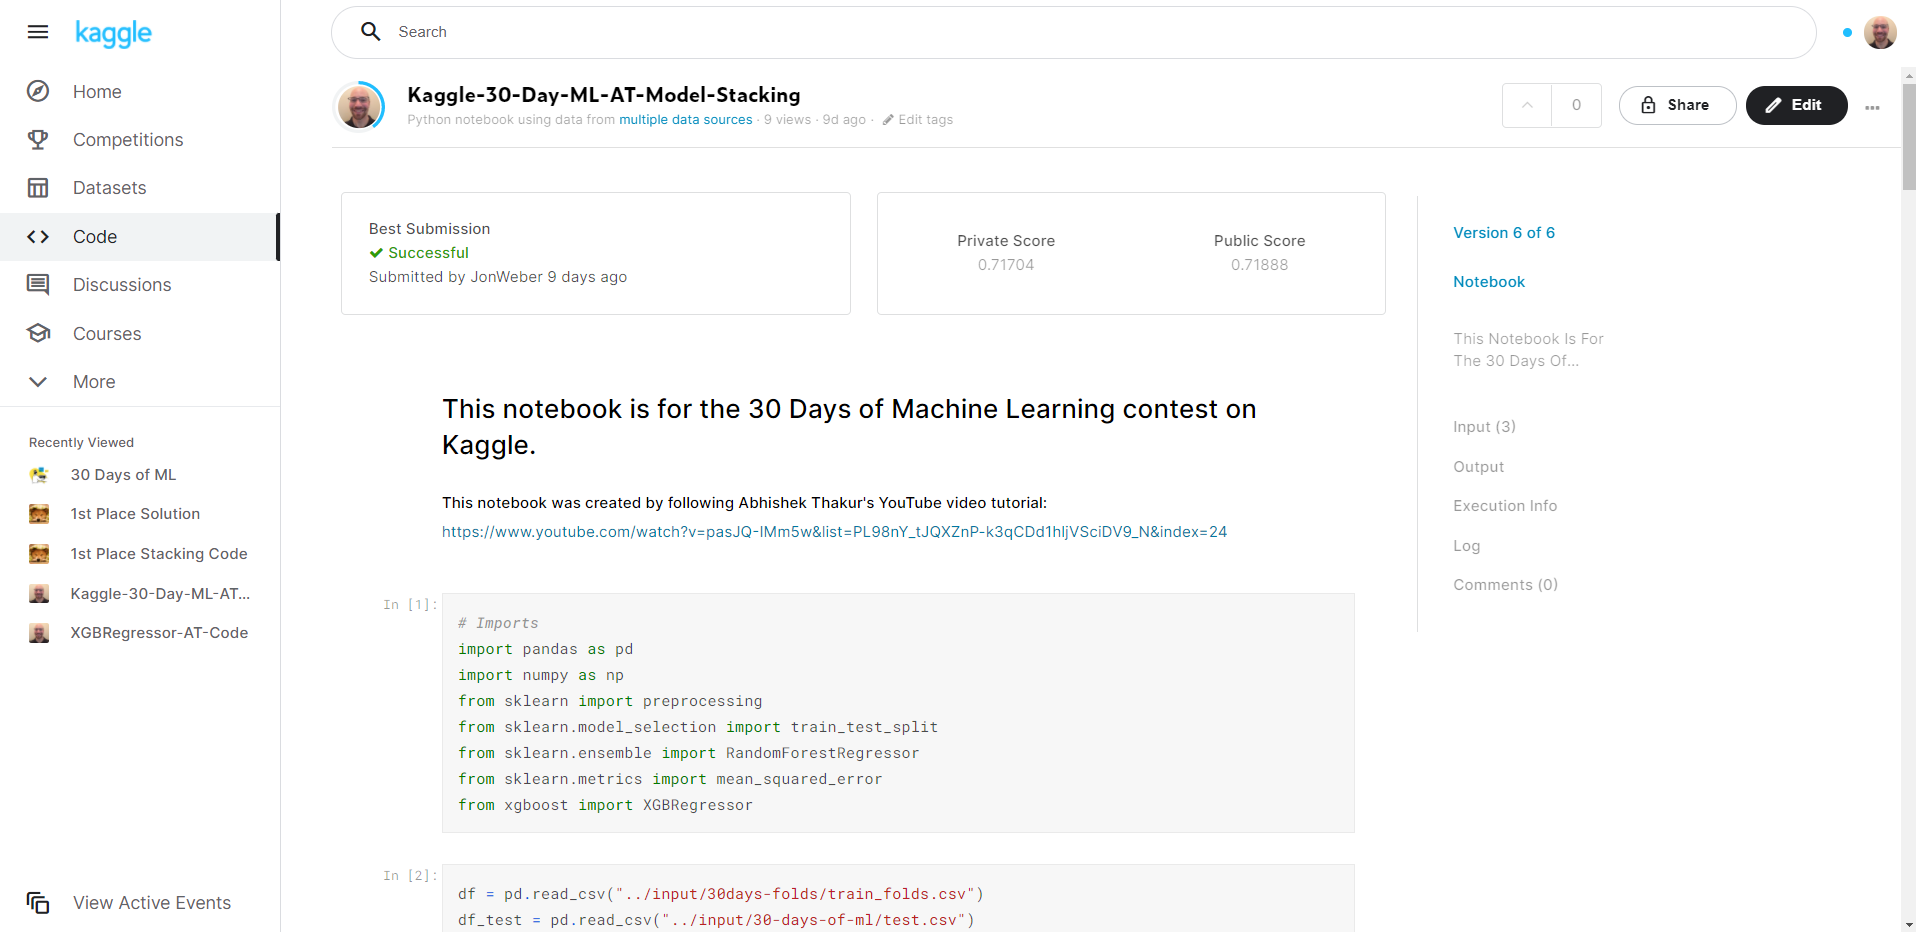Open the 1st Place Solution recent item
This screenshot has height=932, width=1916.
pyautogui.click(x=135, y=514)
